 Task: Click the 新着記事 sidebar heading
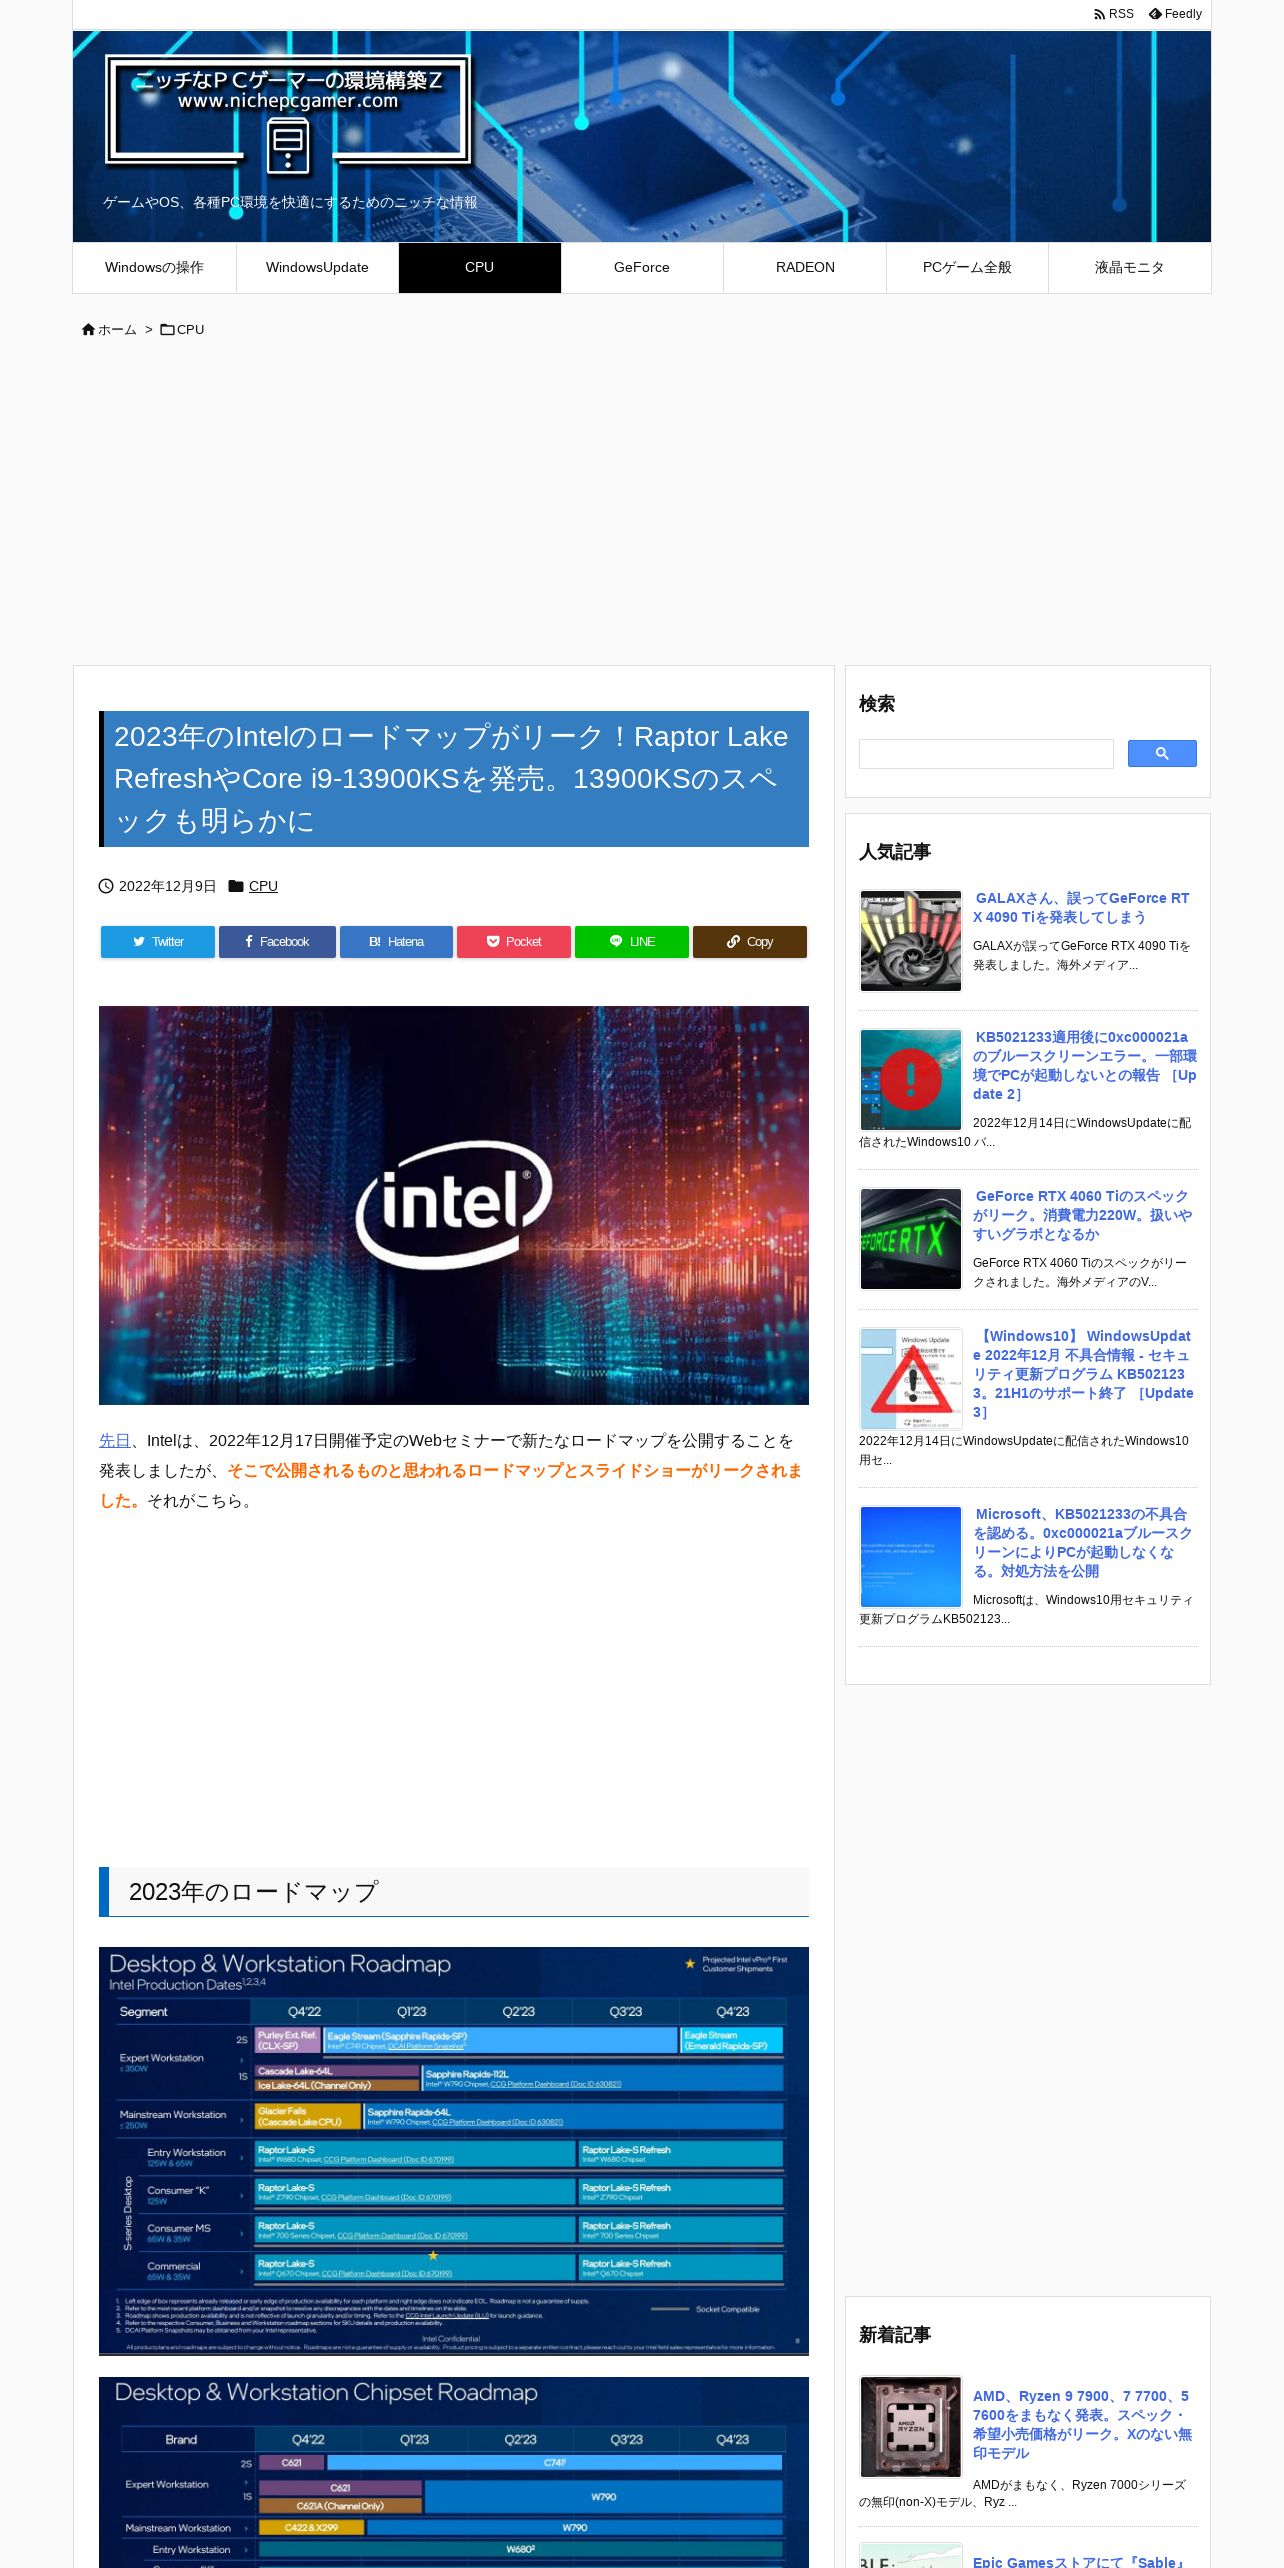(x=895, y=2335)
